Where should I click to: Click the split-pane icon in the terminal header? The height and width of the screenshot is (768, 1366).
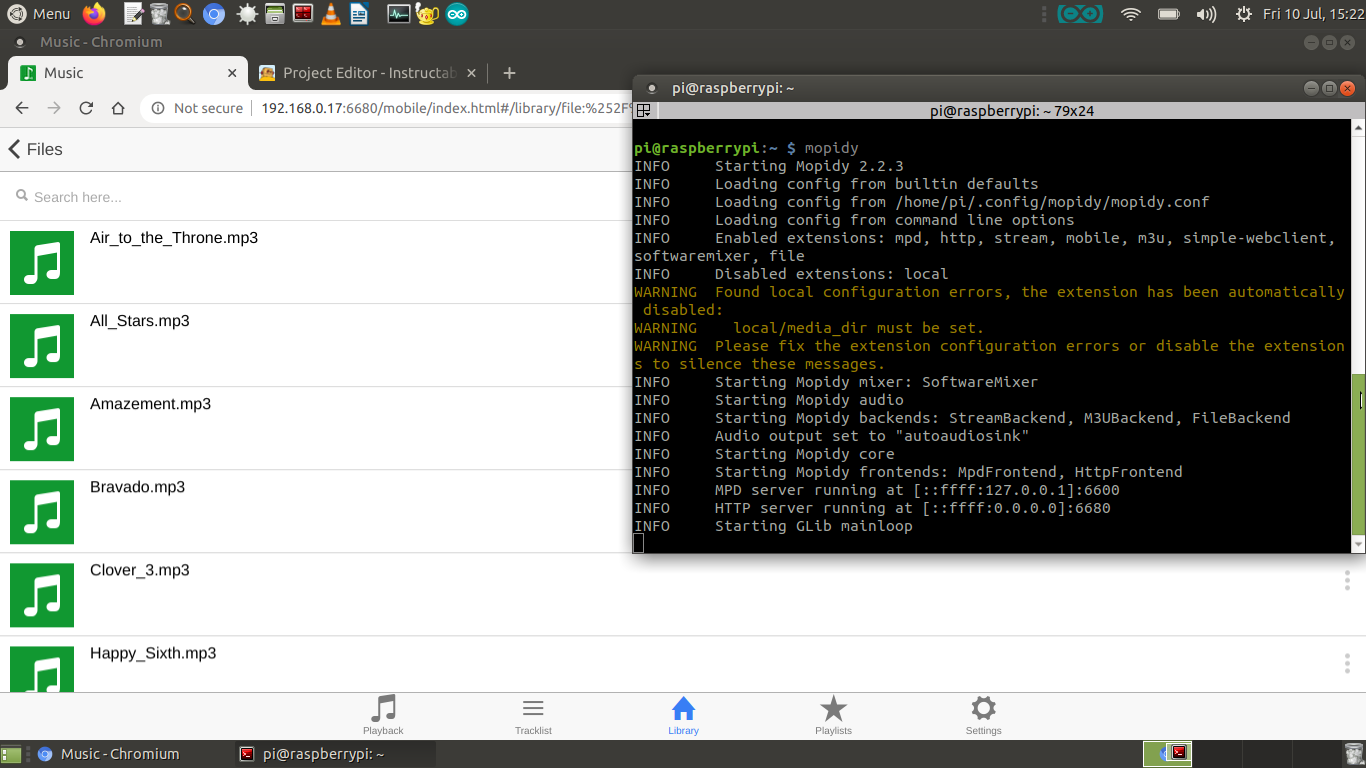(644, 111)
